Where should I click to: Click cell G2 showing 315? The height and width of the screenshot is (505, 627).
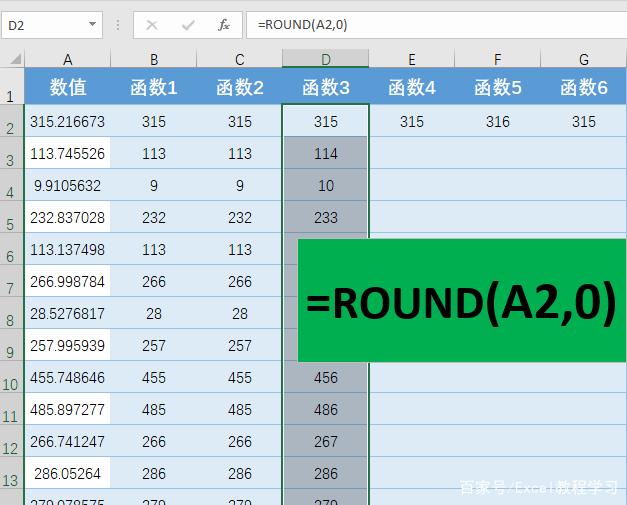(583, 121)
